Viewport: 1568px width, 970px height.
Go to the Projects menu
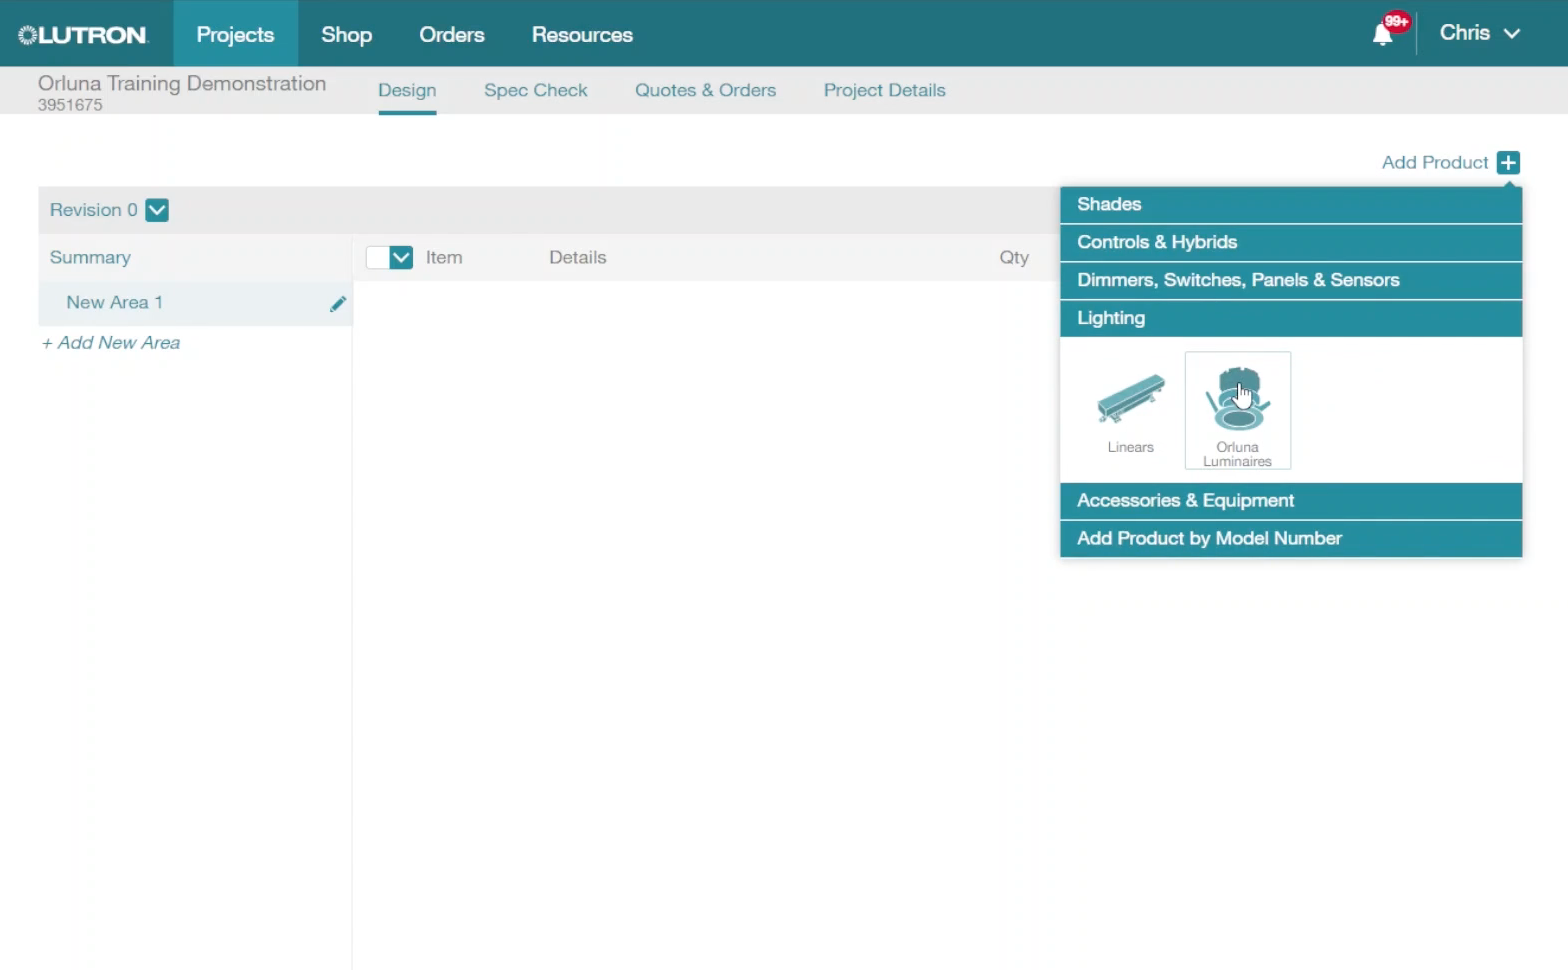(x=235, y=34)
